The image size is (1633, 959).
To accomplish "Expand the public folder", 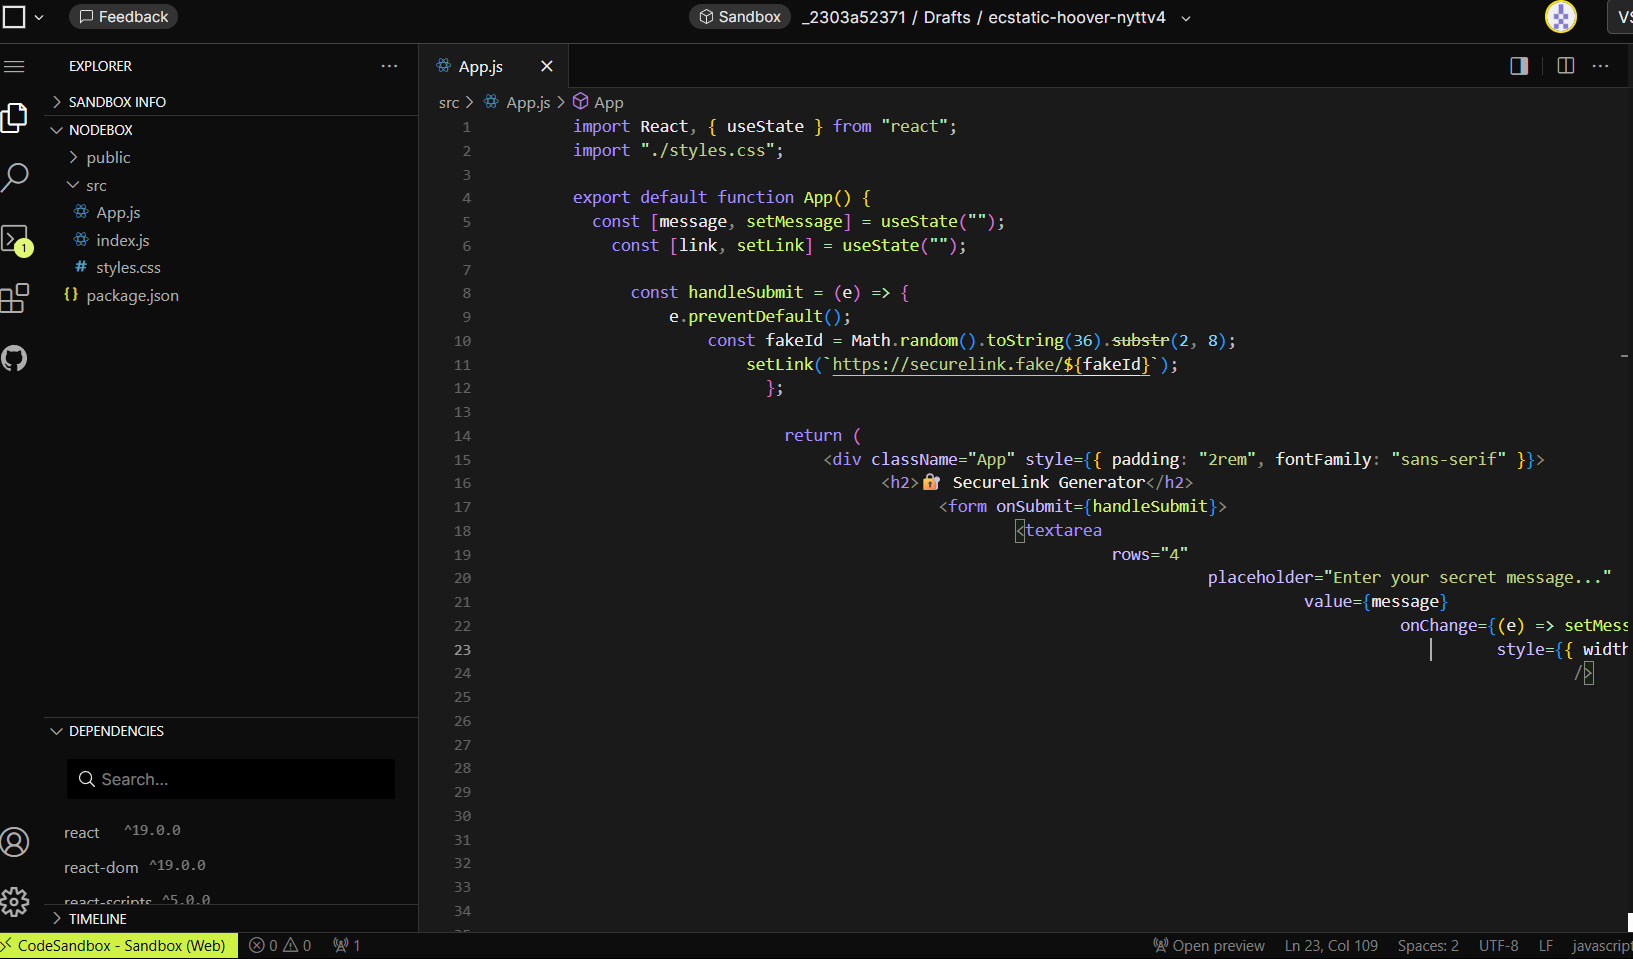I will pyautogui.click(x=108, y=158).
